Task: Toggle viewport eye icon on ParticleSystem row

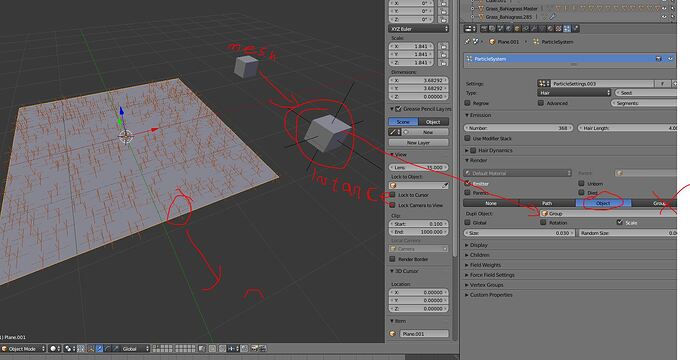Action: click(670, 59)
